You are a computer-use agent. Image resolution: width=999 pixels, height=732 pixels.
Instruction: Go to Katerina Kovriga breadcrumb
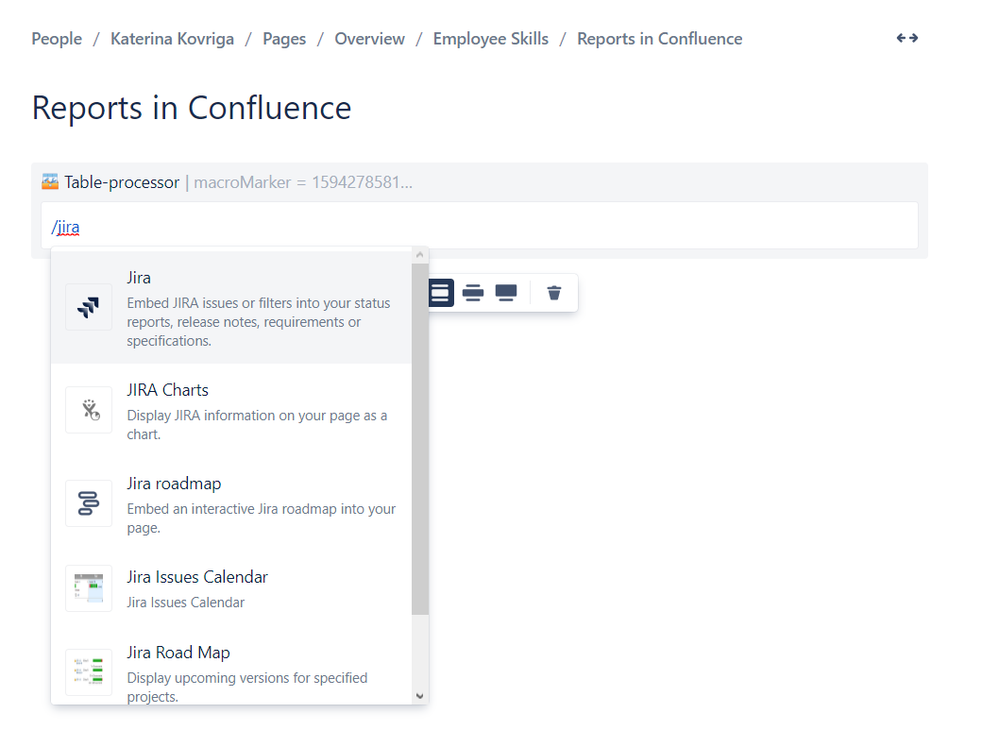coord(172,39)
